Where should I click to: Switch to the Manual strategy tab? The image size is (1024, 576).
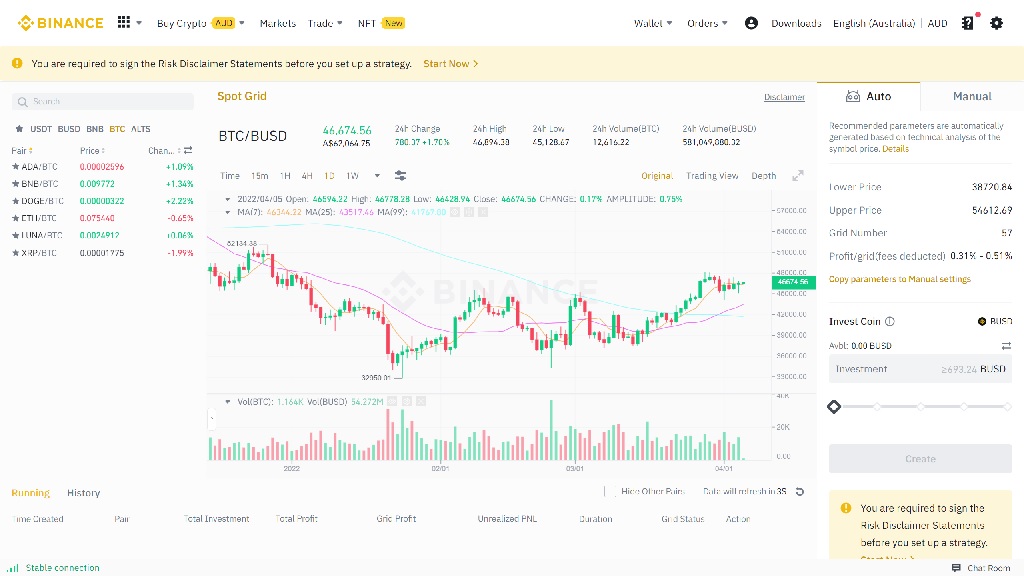pyautogui.click(x=972, y=96)
